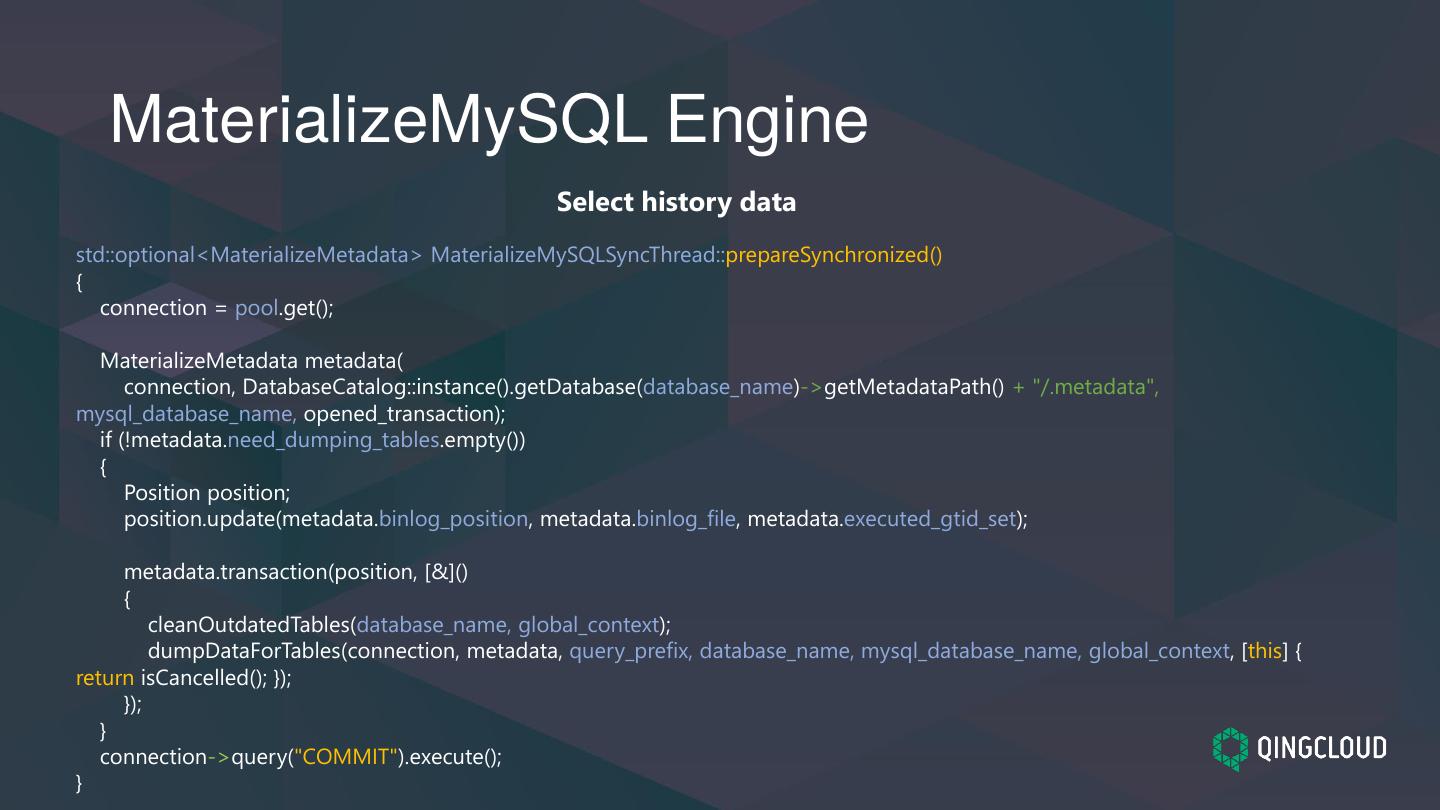
Task: Click the yellow "return" keyword
Action: click(105, 678)
